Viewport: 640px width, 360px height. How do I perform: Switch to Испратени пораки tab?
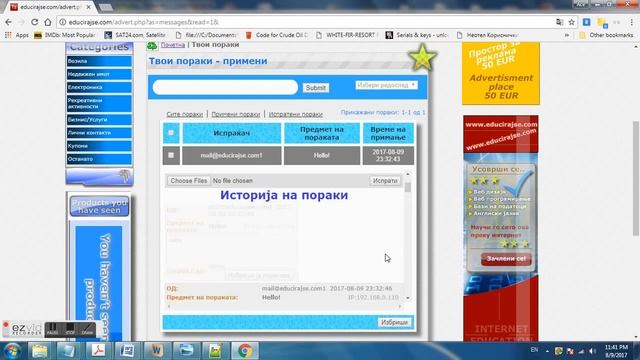[x=296, y=114]
